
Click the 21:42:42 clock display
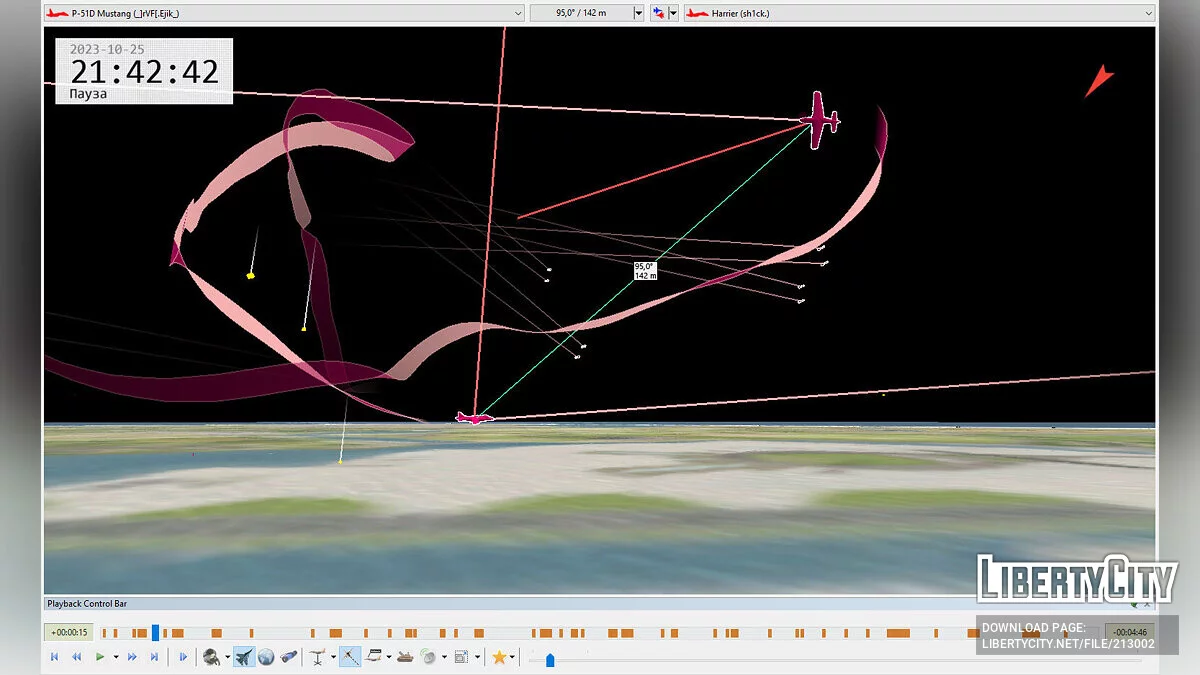click(144, 72)
